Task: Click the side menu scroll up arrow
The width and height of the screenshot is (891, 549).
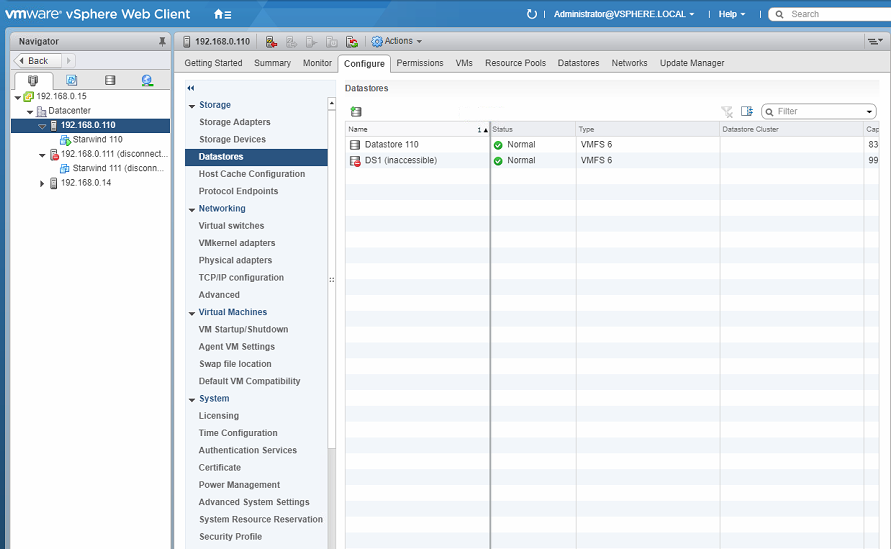Action: (x=331, y=103)
